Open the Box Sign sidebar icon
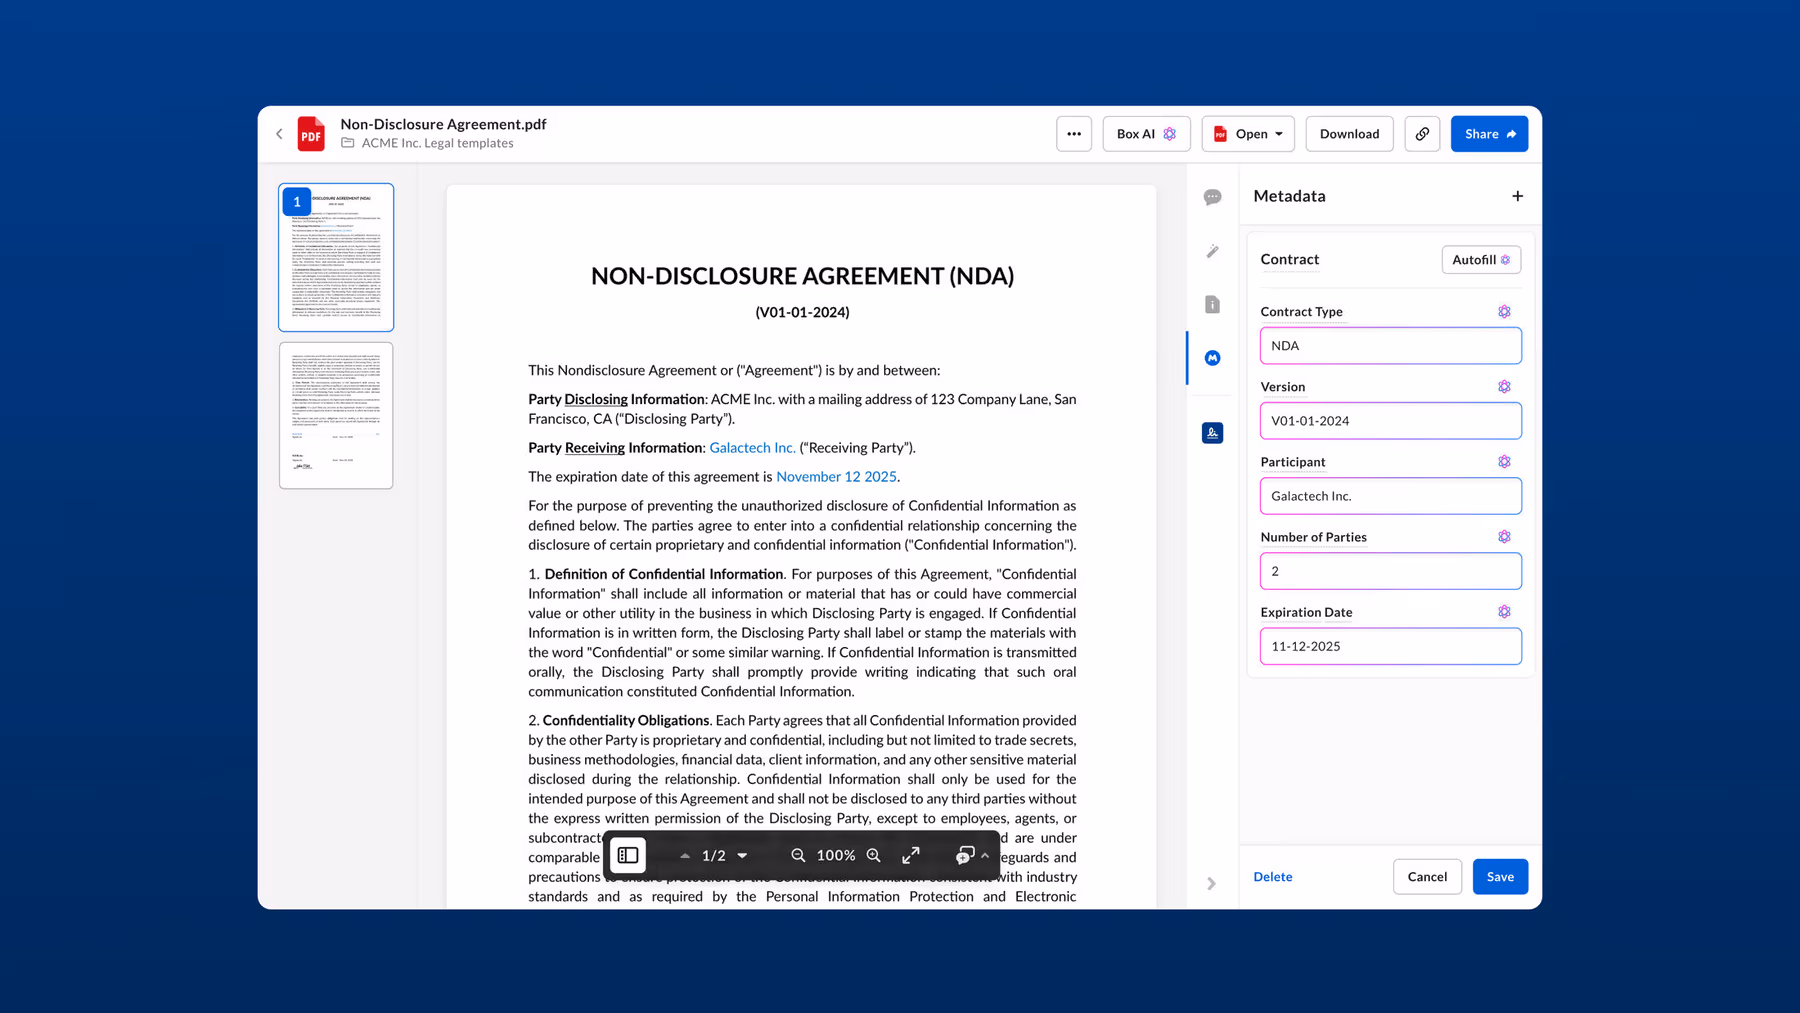1800x1013 pixels. (x=1212, y=433)
